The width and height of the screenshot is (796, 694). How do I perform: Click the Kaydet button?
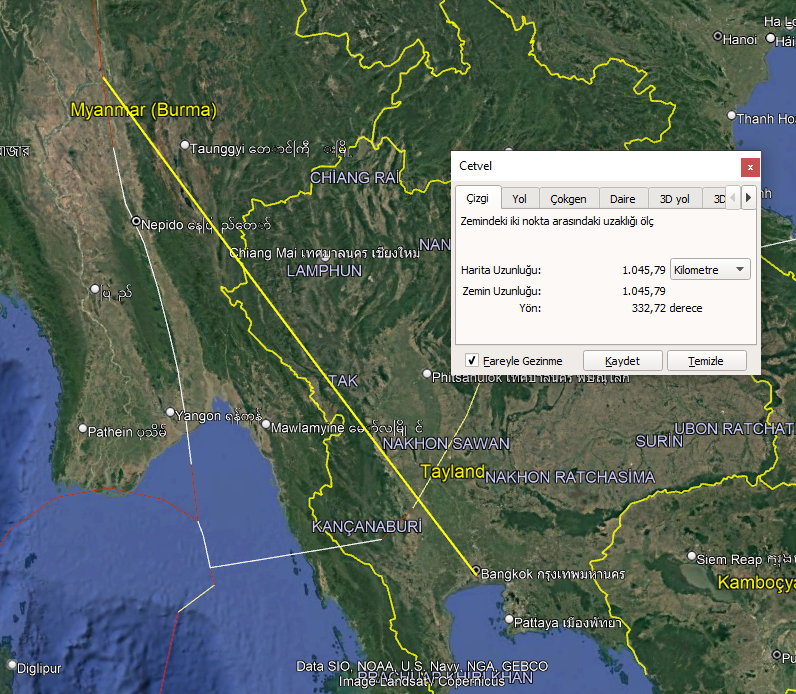click(622, 361)
